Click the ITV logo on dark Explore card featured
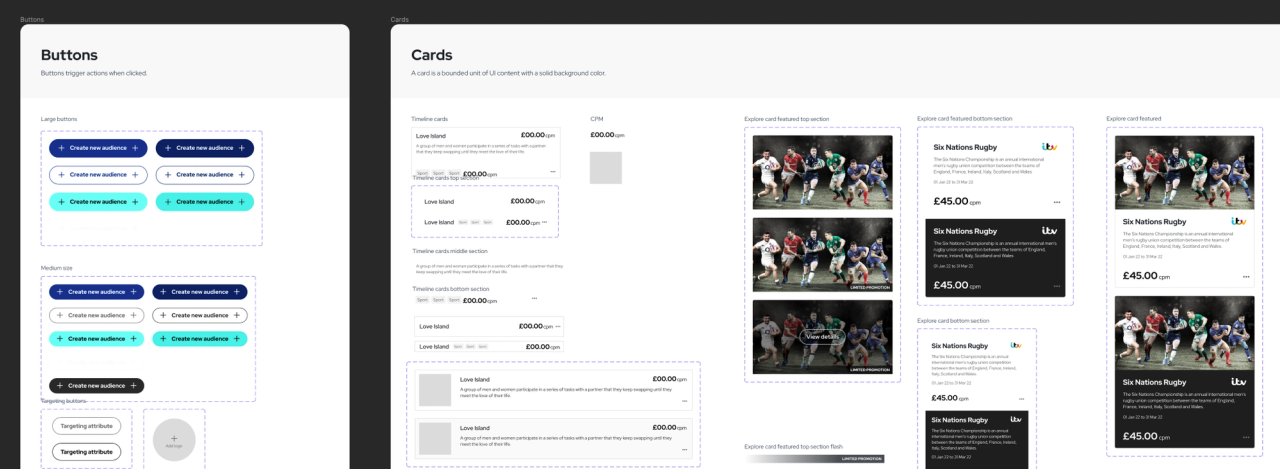 pyautogui.click(x=1239, y=382)
